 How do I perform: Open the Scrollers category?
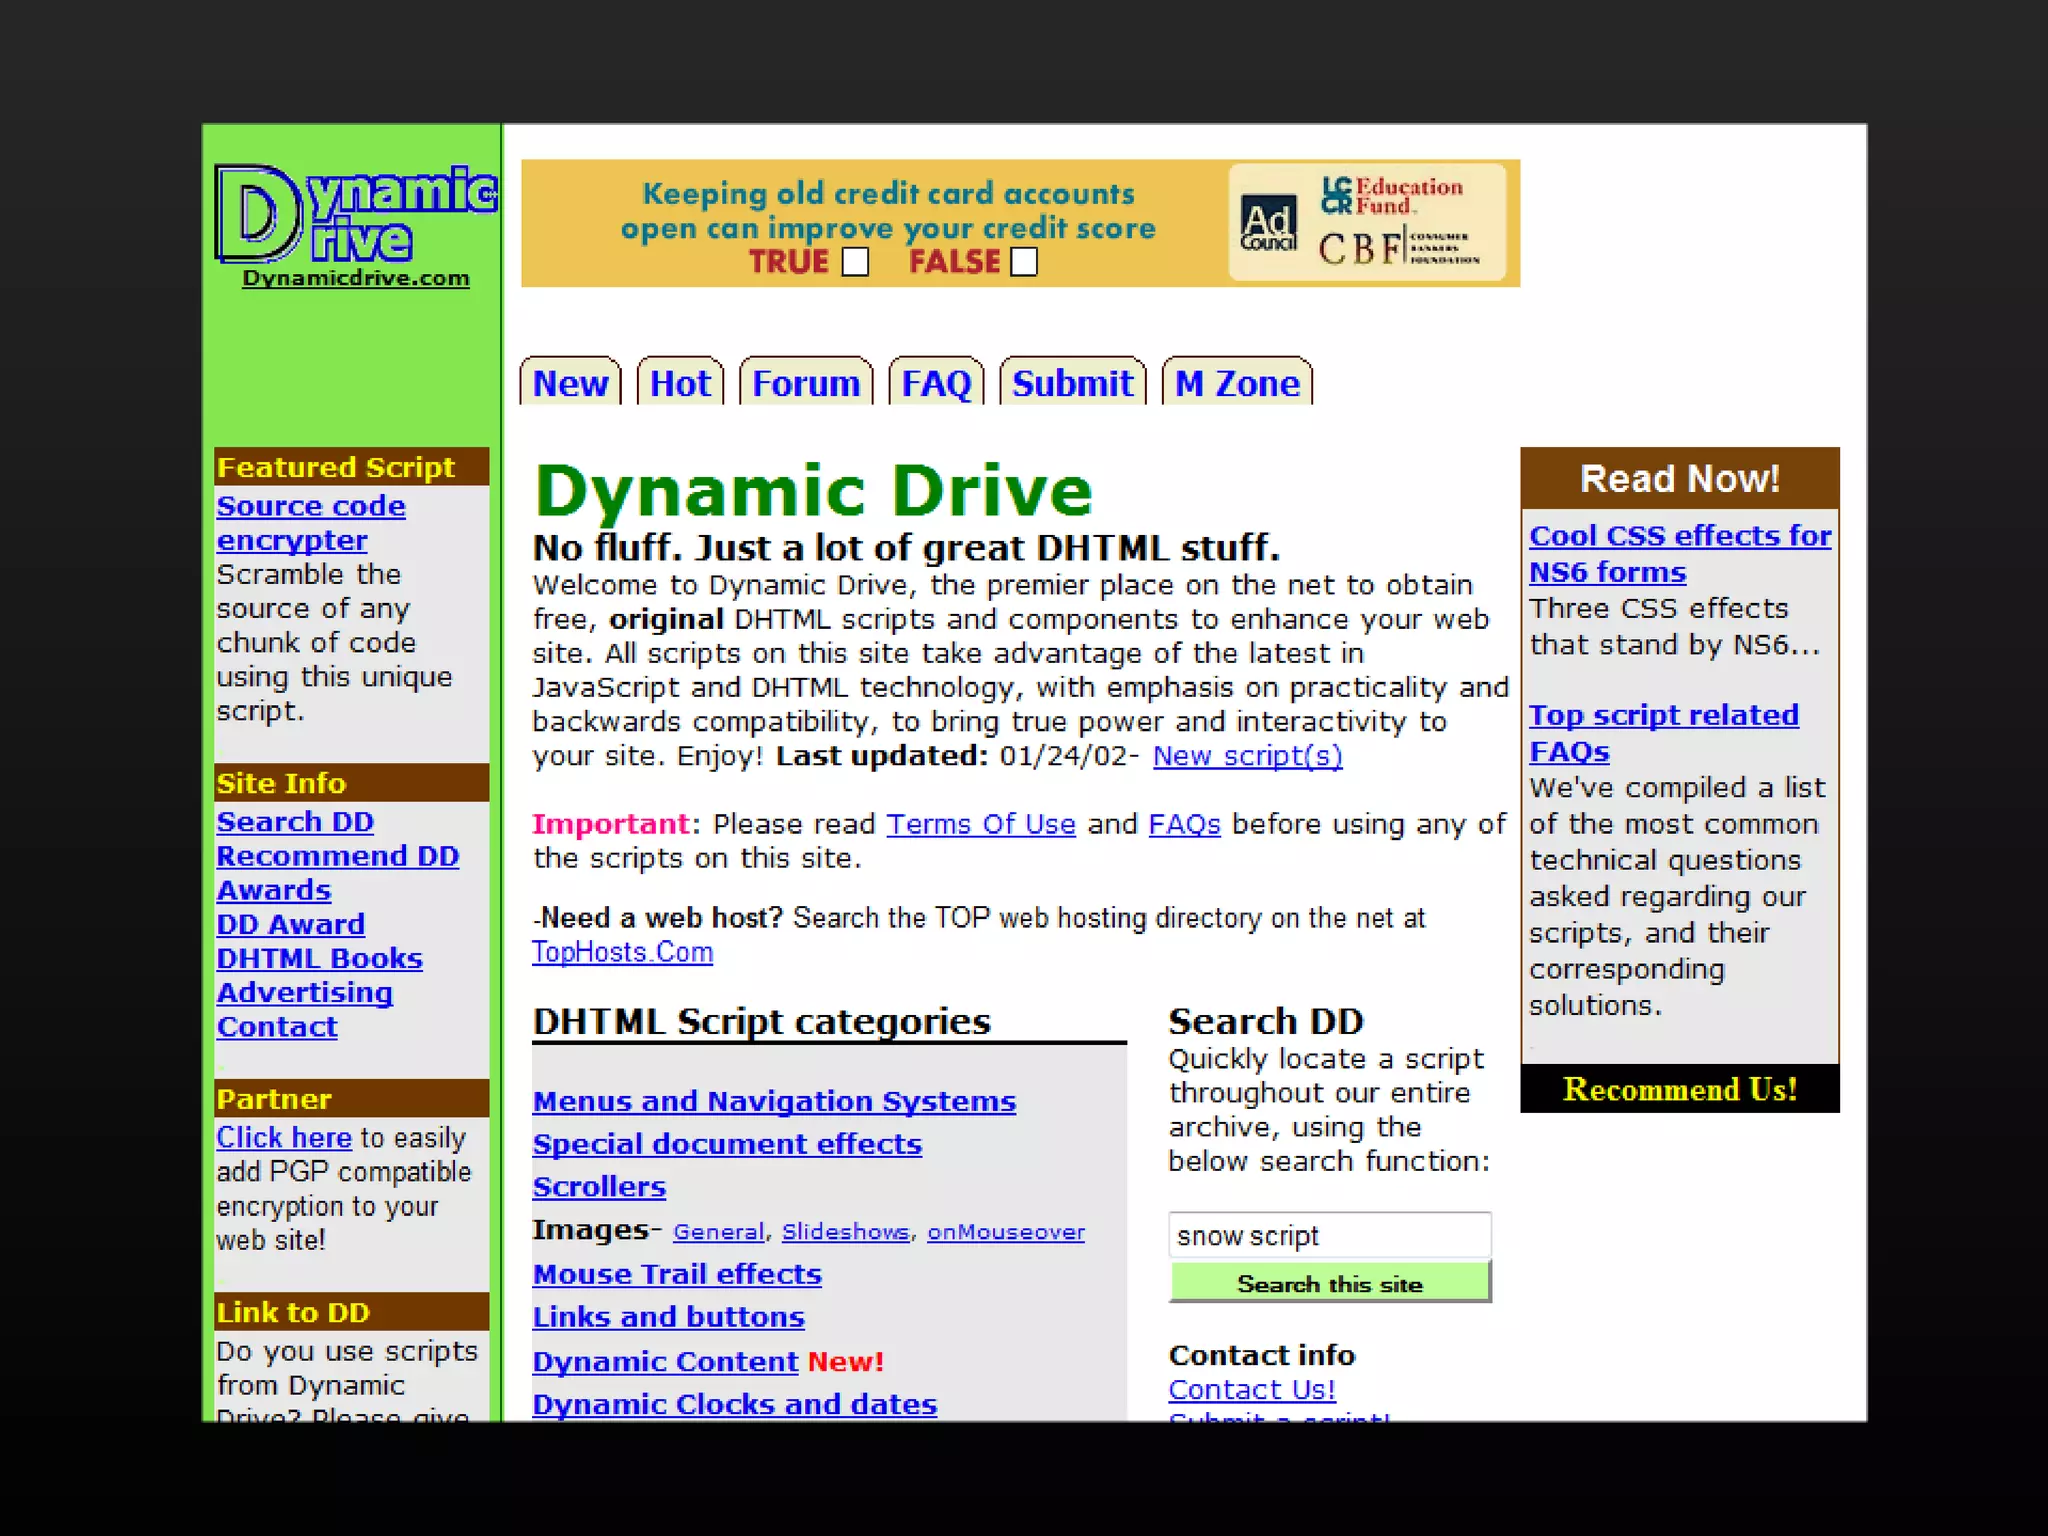pos(599,1187)
